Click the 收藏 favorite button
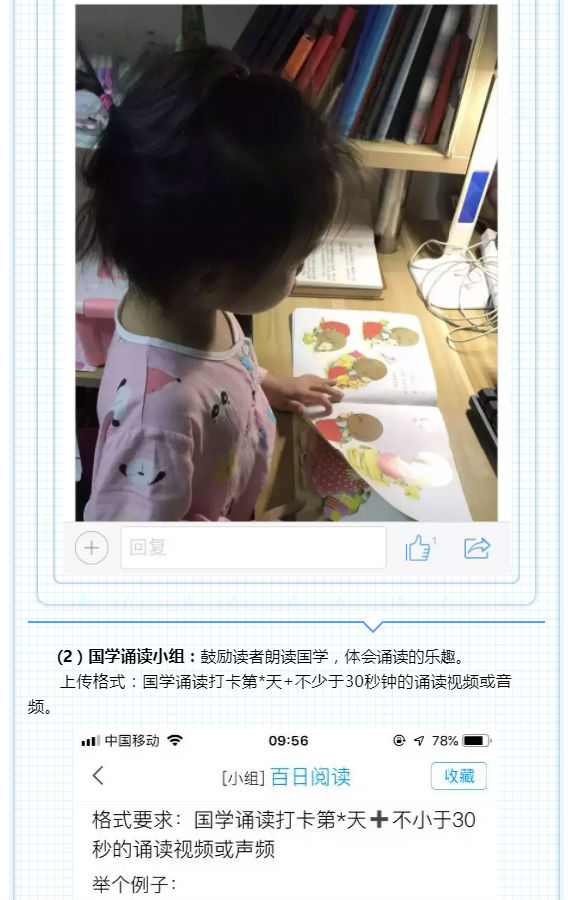The height and width of the screenshot is (900, 568). [x=459, y=776]
